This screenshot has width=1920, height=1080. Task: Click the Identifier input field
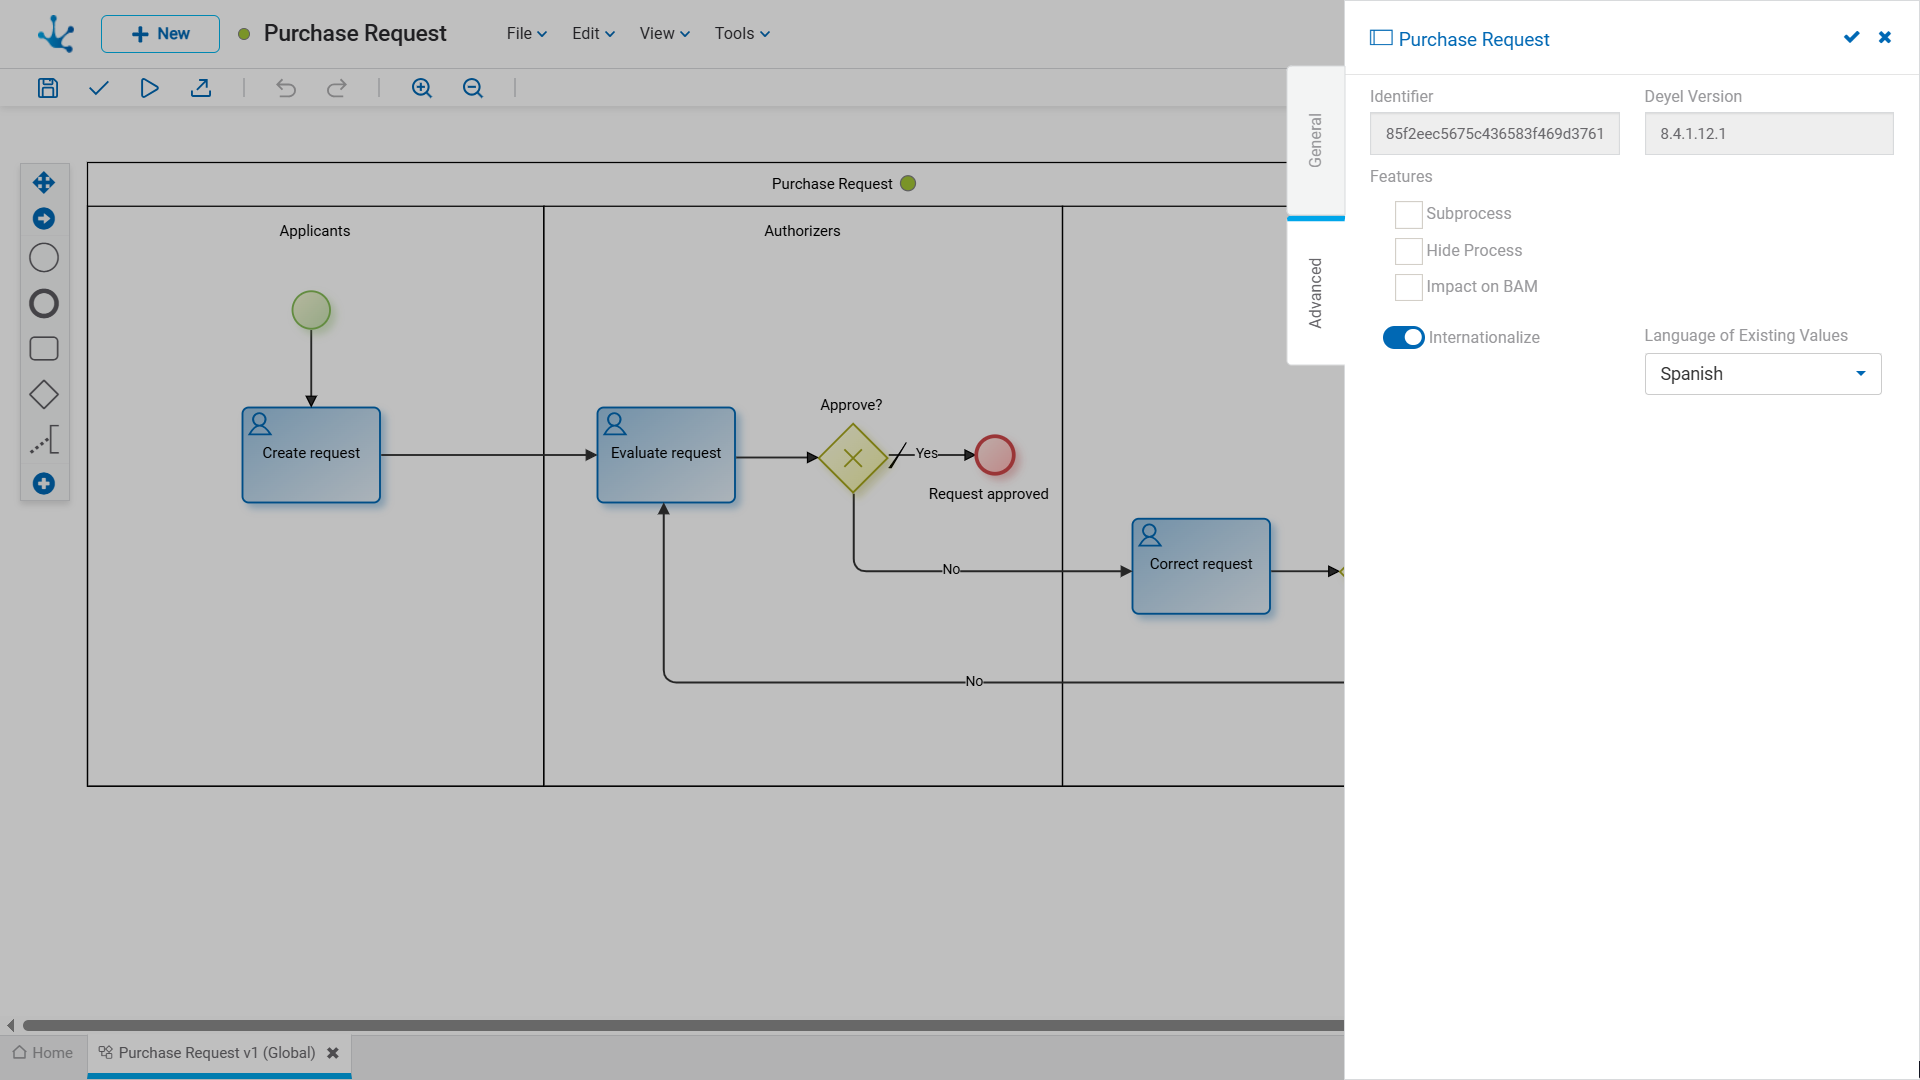pos(1494,133)
